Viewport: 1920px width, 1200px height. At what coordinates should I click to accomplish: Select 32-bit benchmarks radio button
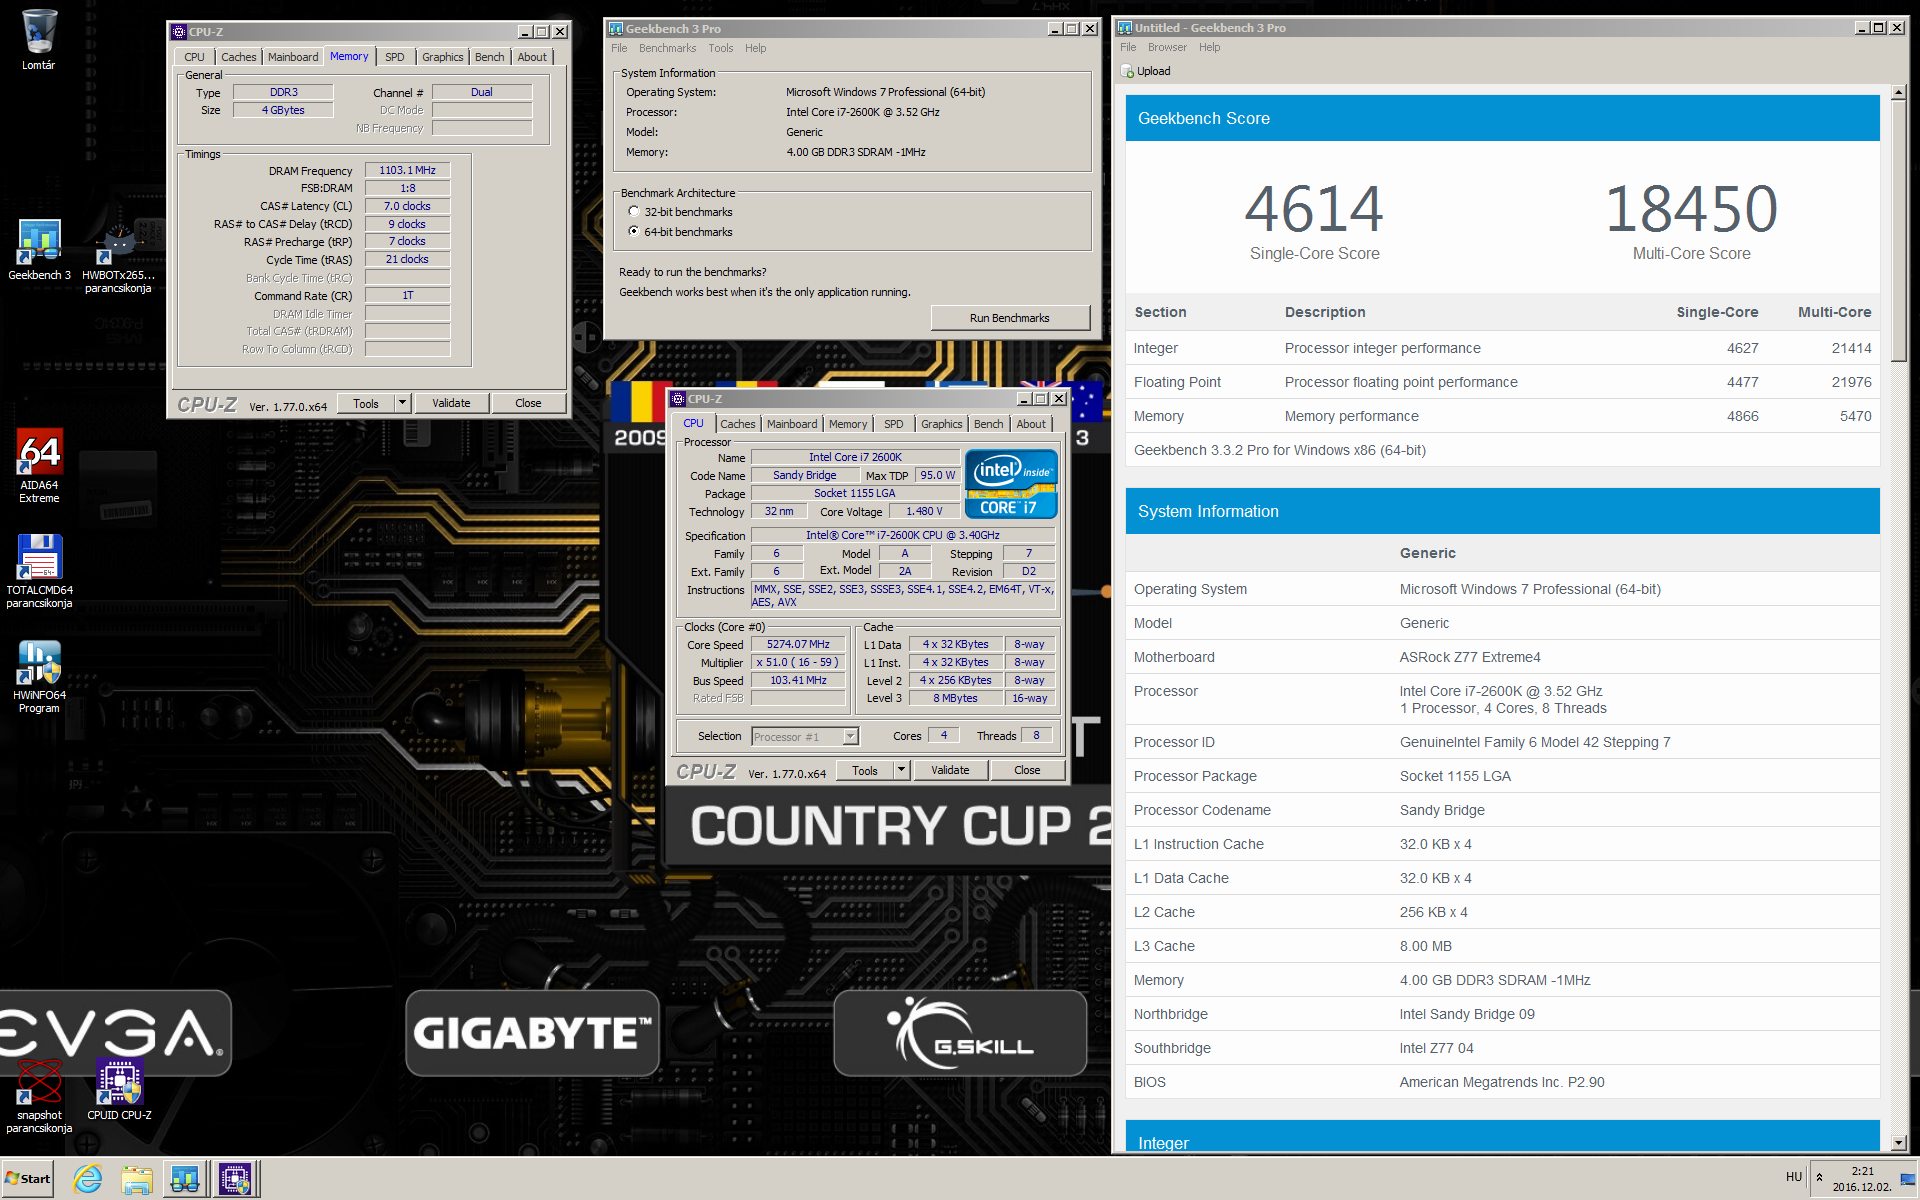click(634, 212)
